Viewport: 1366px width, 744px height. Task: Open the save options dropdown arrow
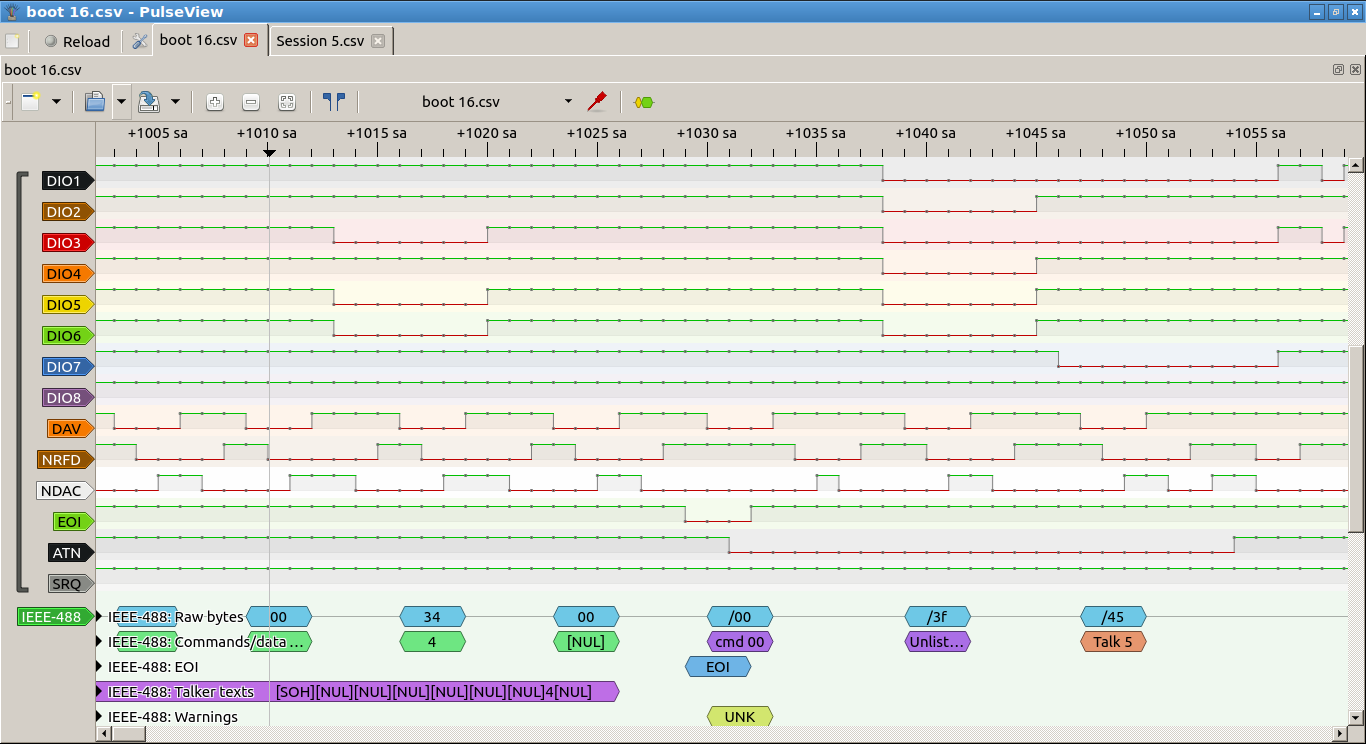click(175, 101)
